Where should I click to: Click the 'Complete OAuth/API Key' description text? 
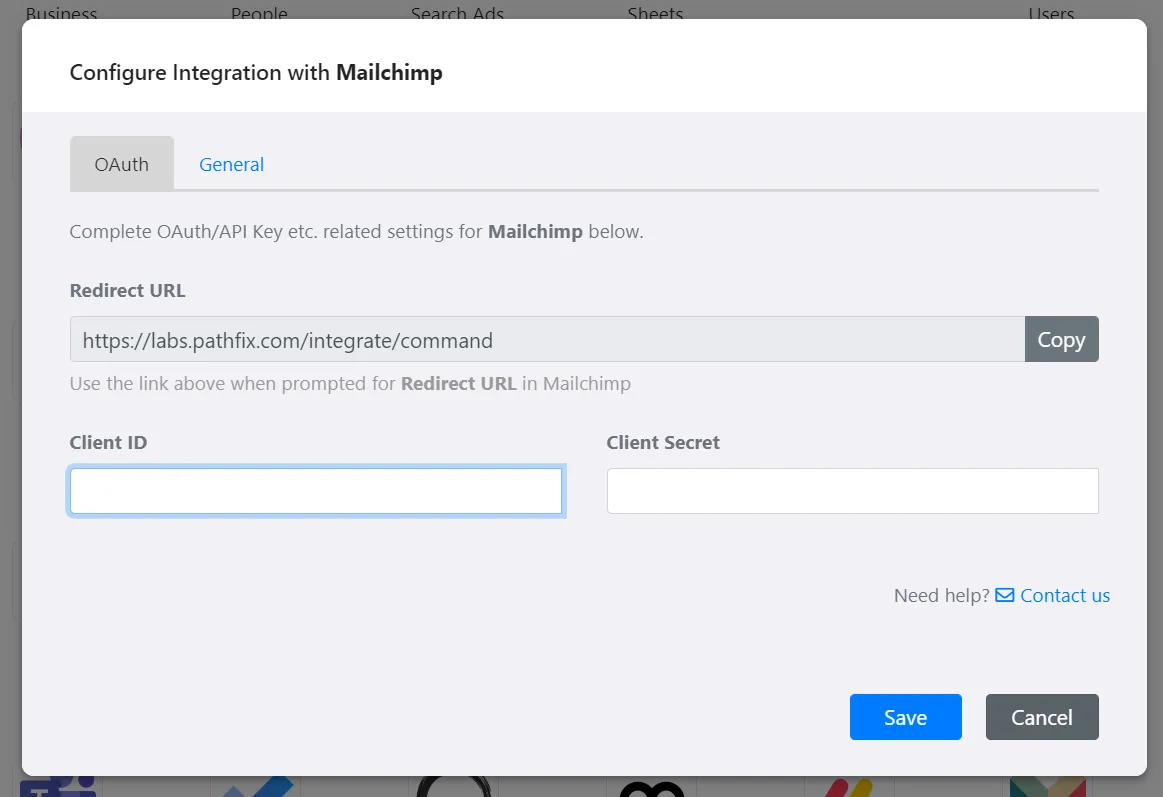[357, 231]
